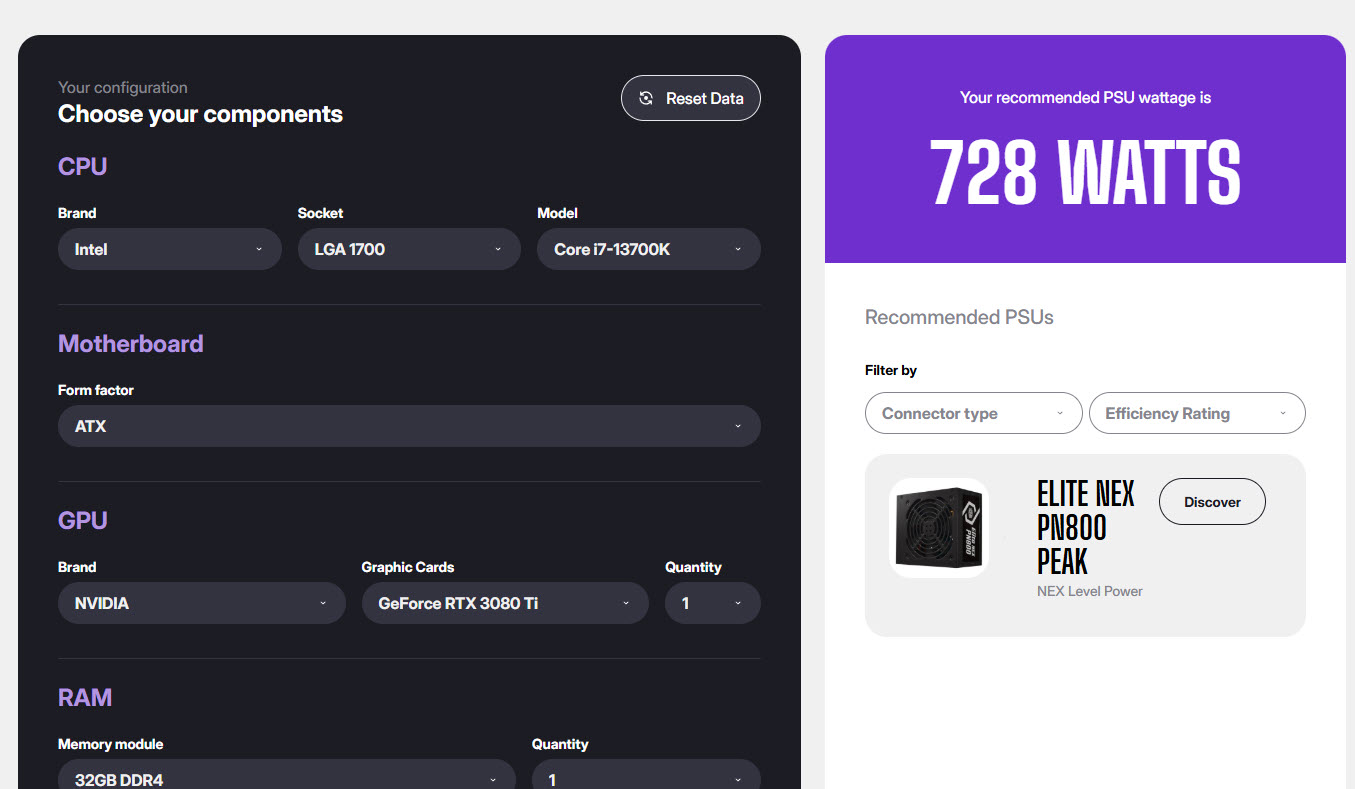Click the chevron arrow in the CPU Model dropdown
The width and height of the screenshot is (1355, 789).
738,249
